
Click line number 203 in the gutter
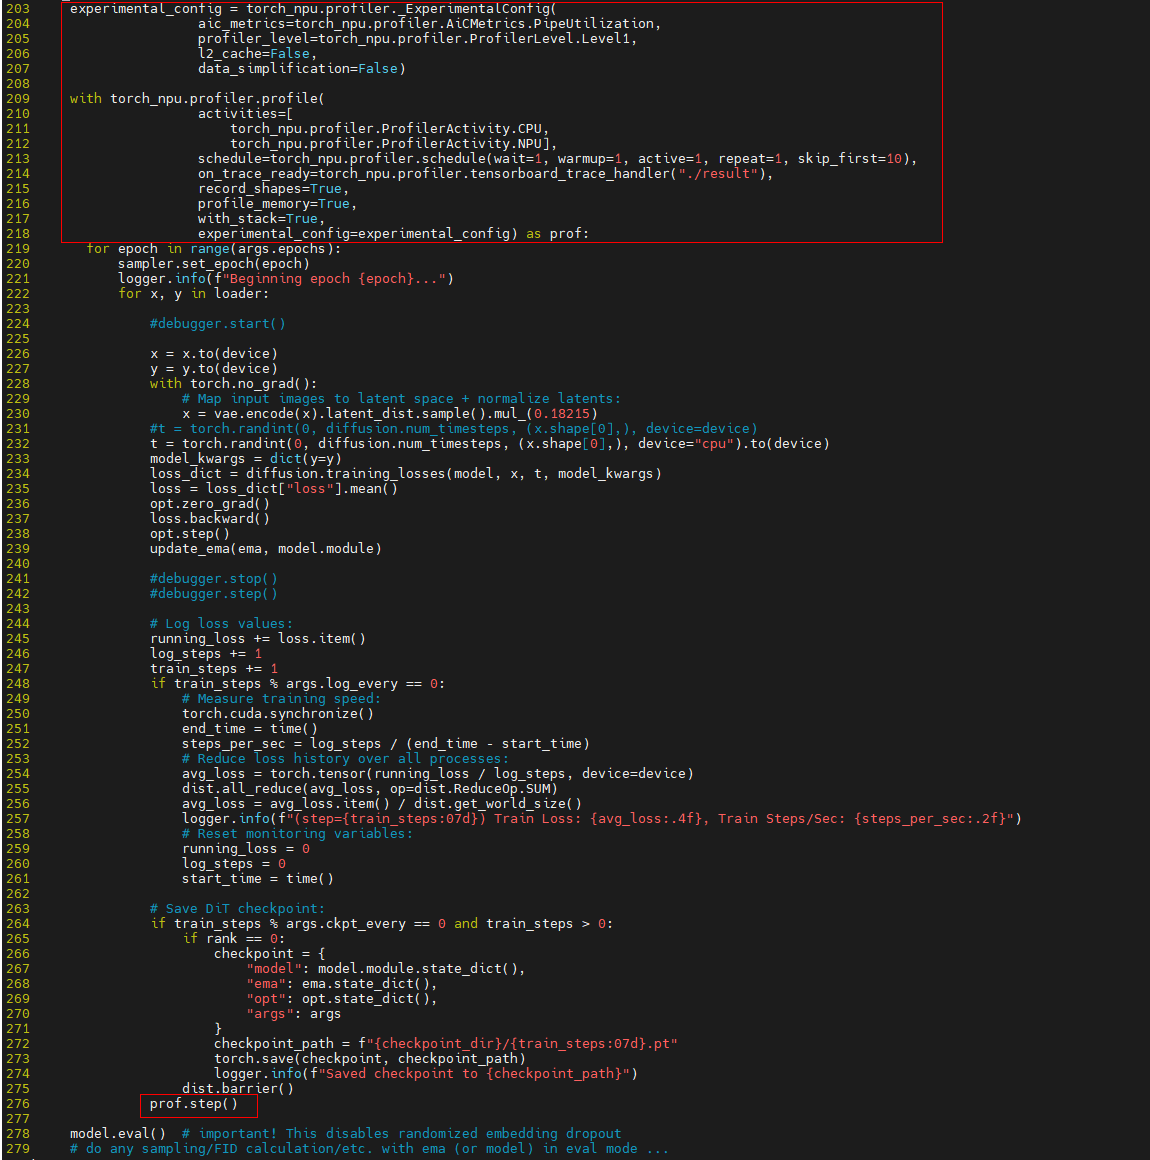click(x=18, y=9)
